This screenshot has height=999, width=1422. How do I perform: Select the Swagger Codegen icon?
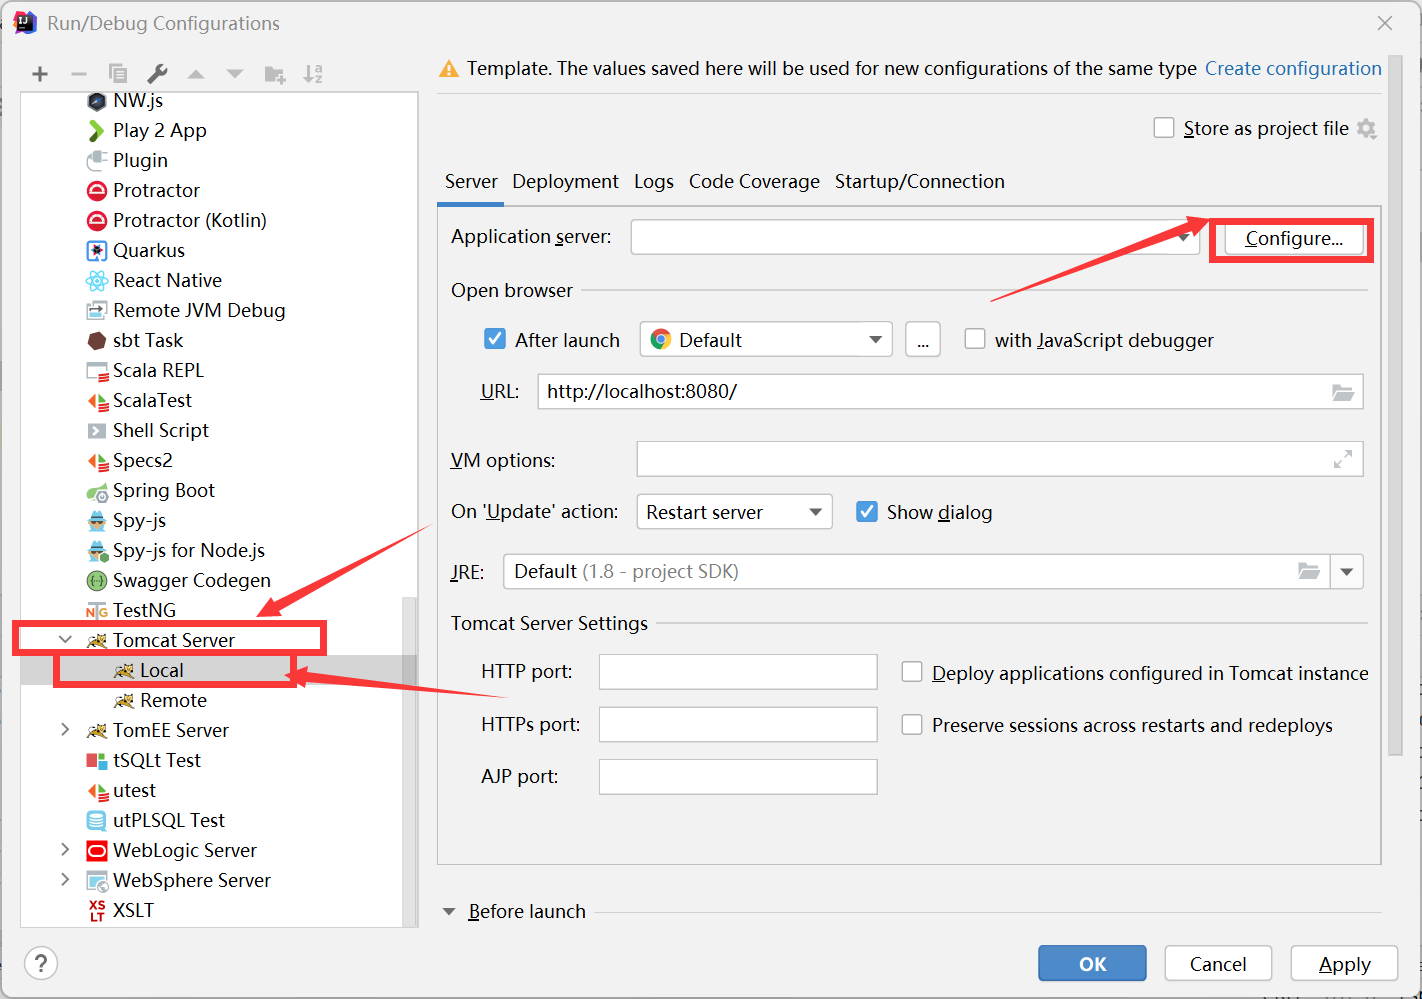[x=97, y=581]
